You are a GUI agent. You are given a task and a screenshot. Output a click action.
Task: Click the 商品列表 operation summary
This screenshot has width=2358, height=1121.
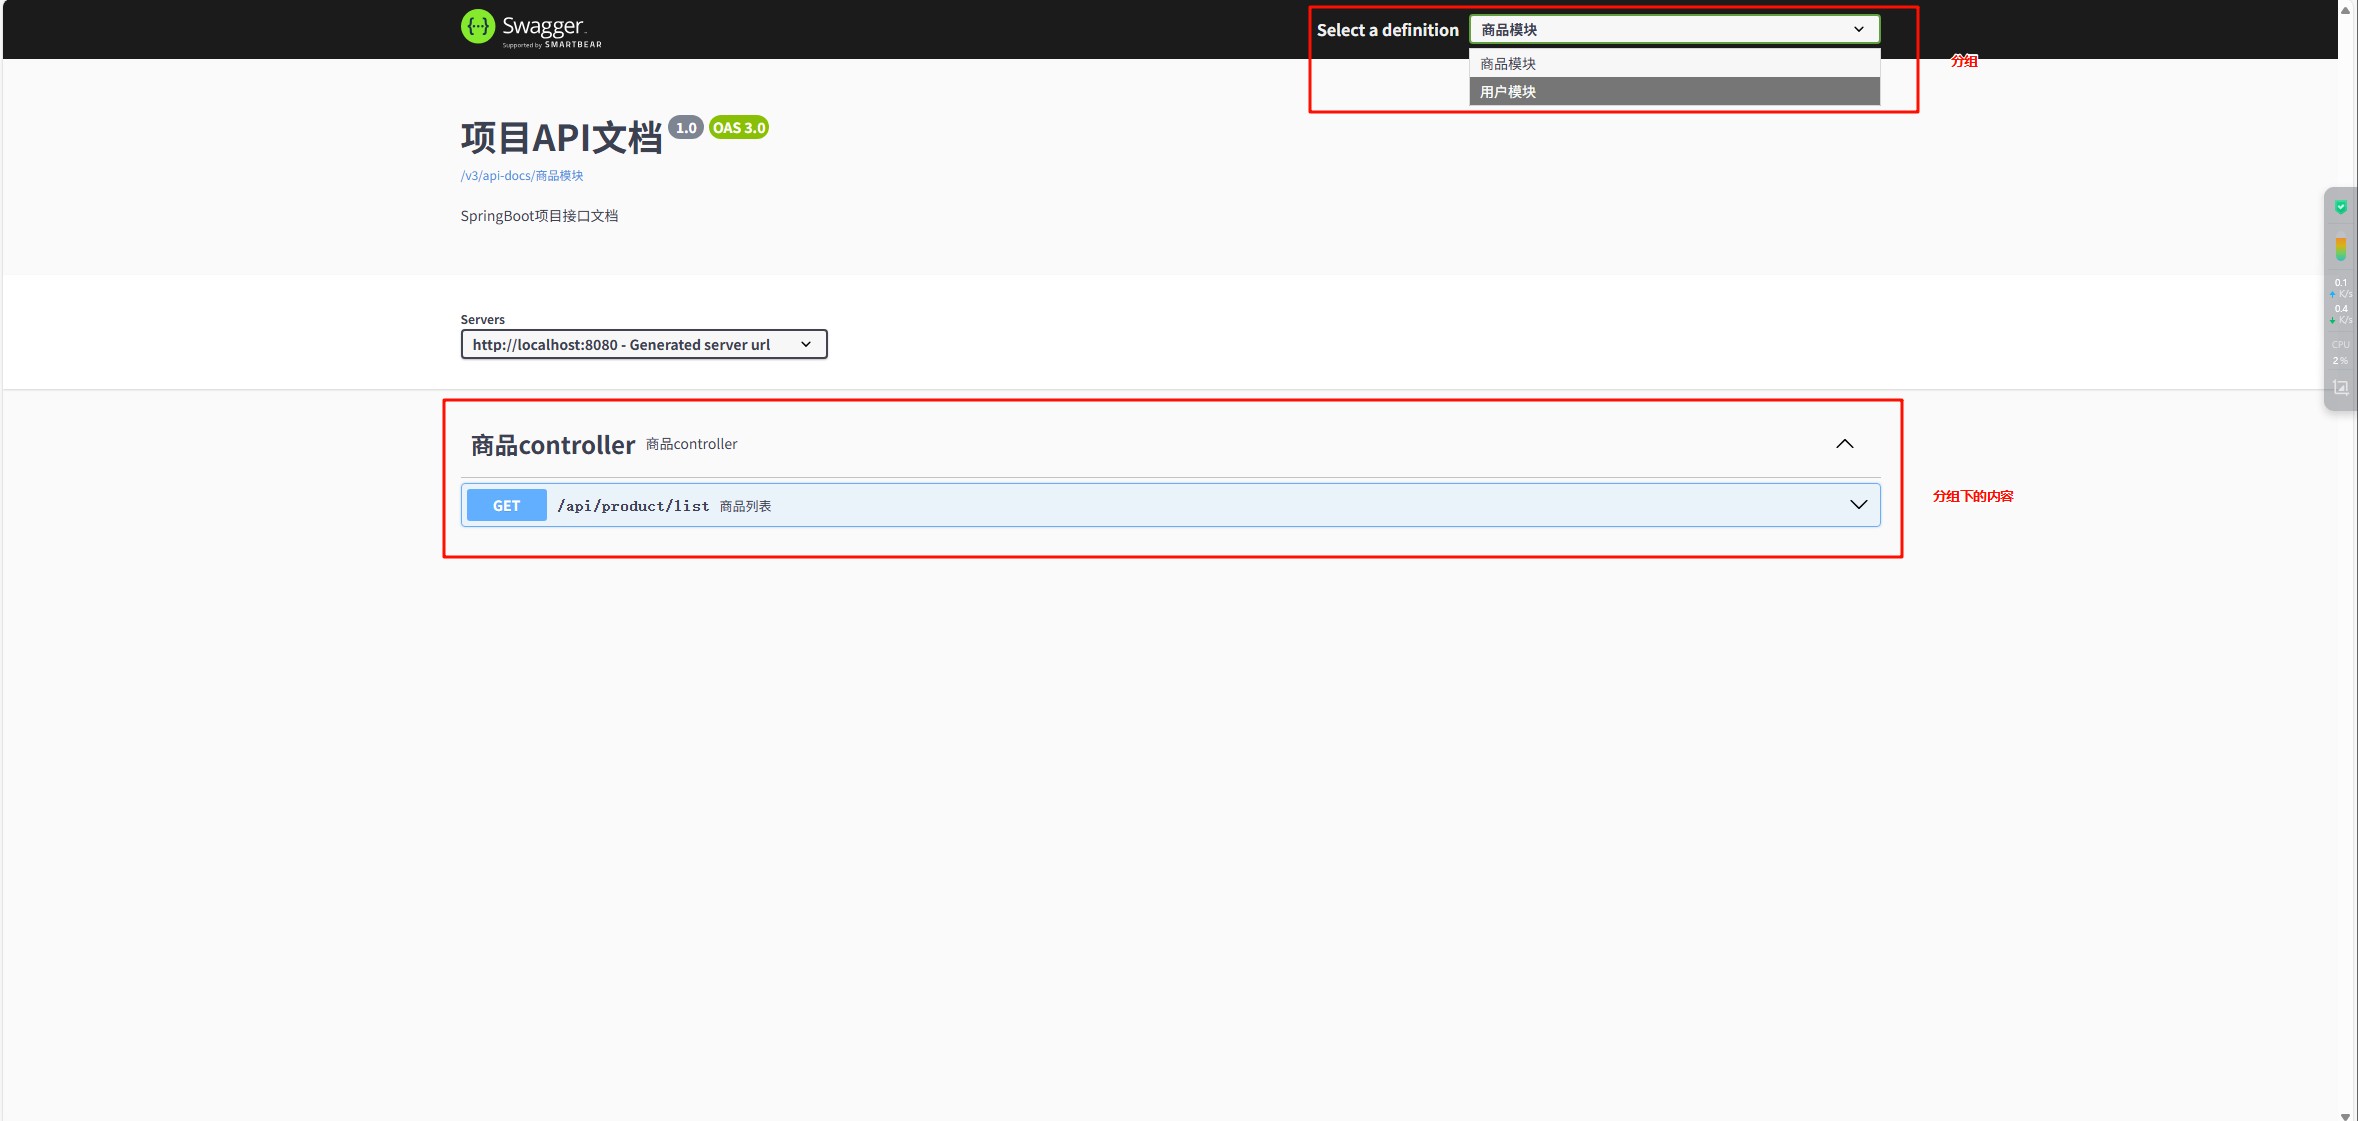tap(744, 505)
